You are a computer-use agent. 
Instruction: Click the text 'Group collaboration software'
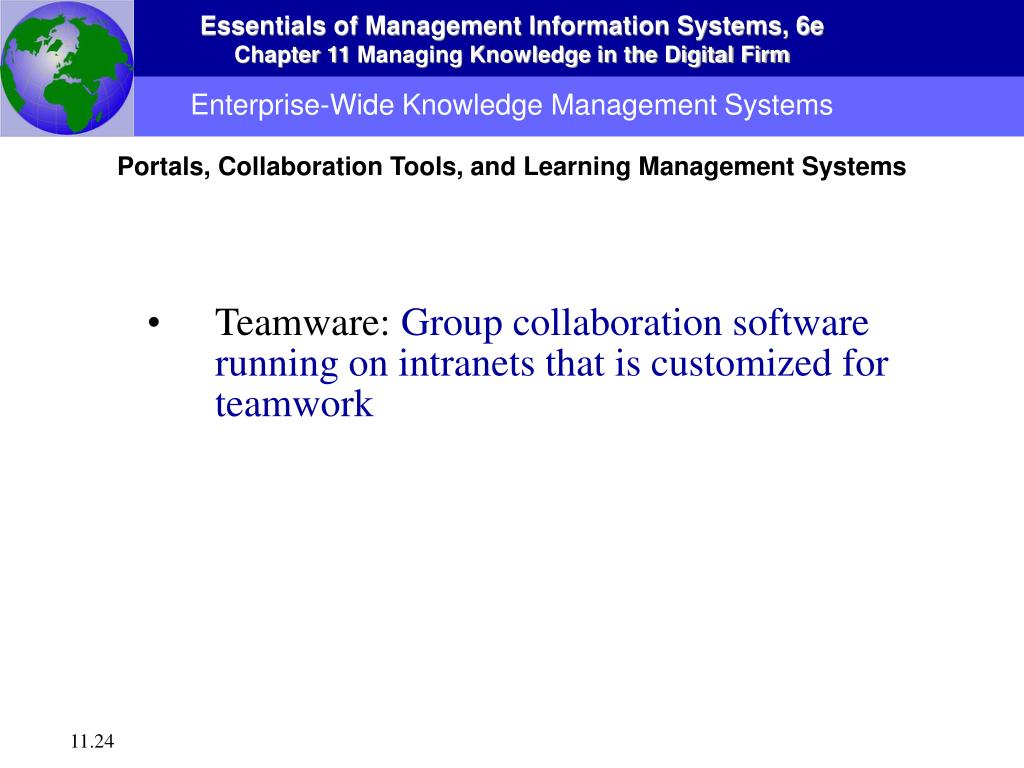coord(635,324)
